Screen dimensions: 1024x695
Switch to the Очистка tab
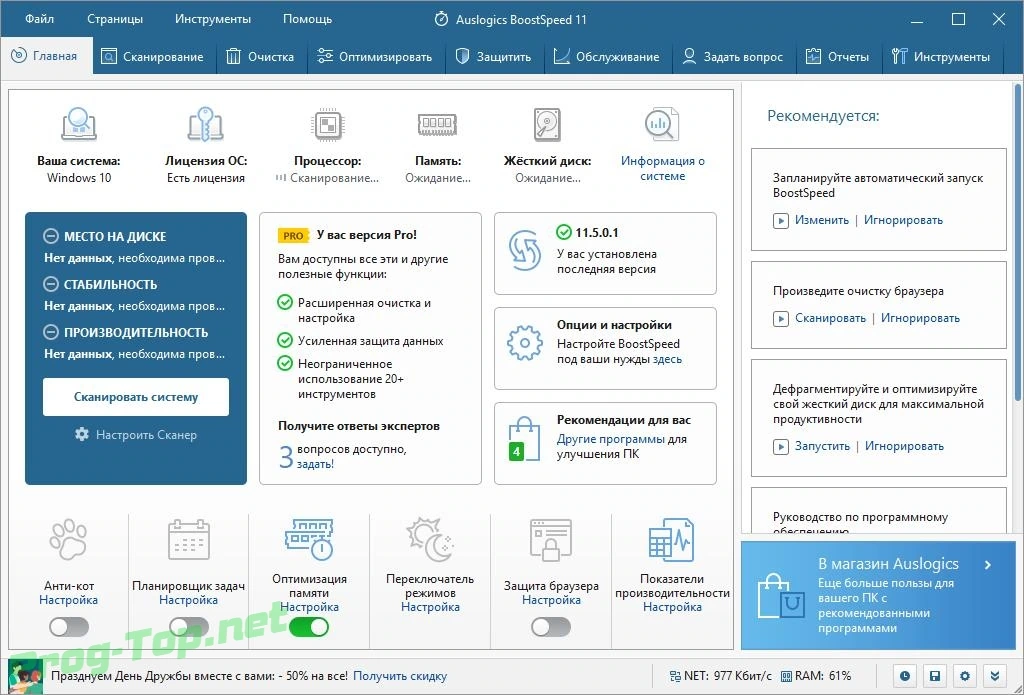click(260, 57)
